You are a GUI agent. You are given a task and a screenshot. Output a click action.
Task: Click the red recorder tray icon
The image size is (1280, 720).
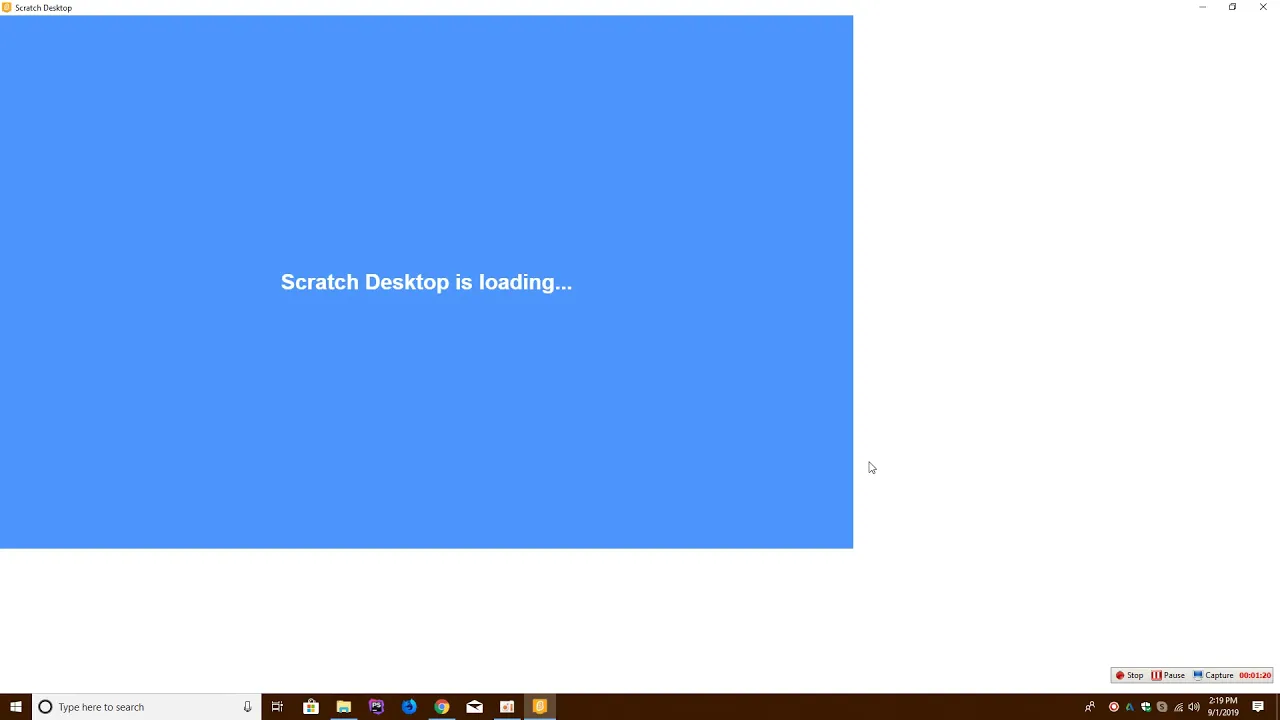1114,707
